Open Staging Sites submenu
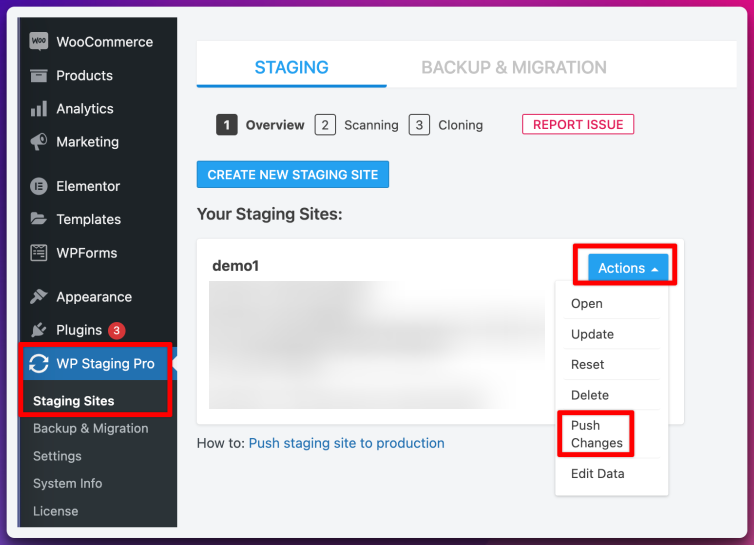This screenshot has width=754, height=545. point(74,401)
